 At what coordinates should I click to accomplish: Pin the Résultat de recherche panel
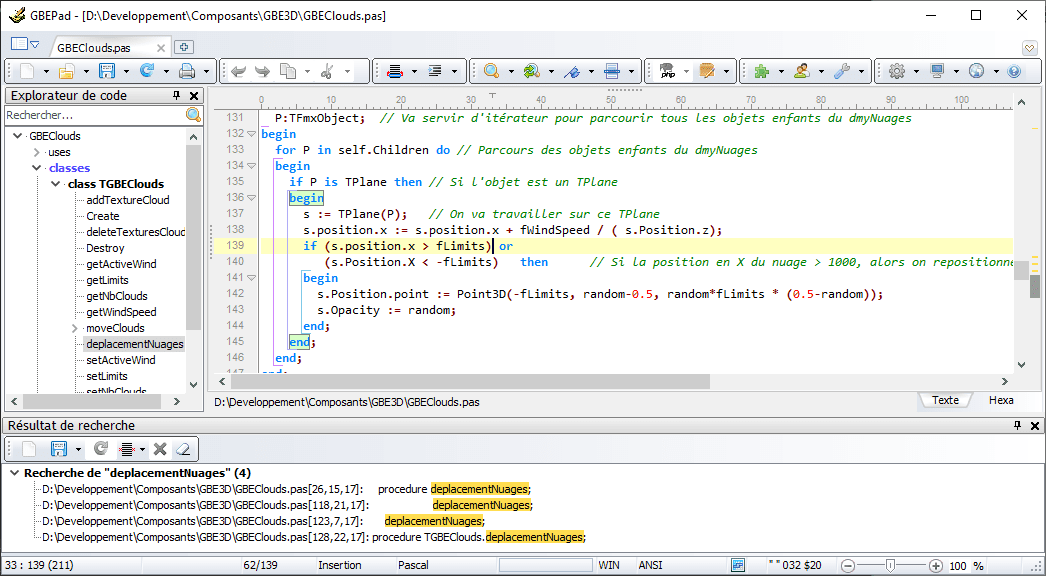1017,425
